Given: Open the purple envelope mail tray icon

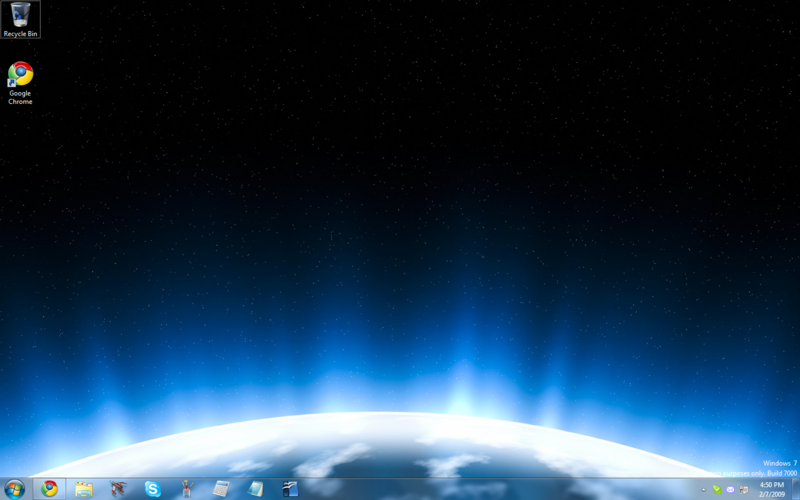Looking at the screenshot, I should coord(730,490).
